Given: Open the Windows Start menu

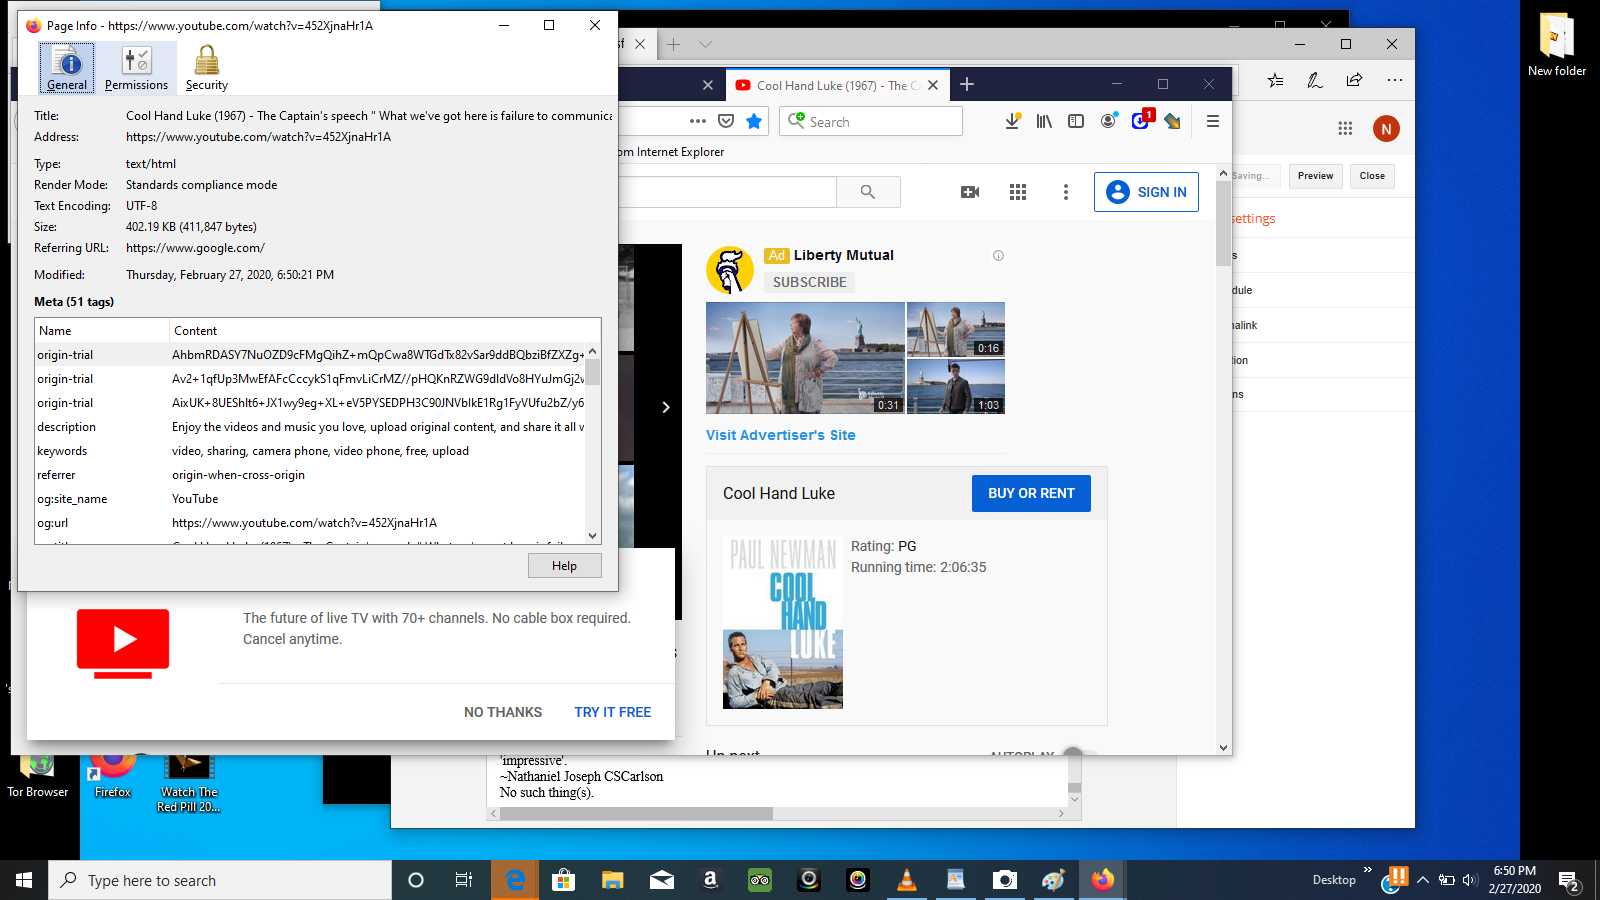Looking at the screenshot, I should 24,880.
